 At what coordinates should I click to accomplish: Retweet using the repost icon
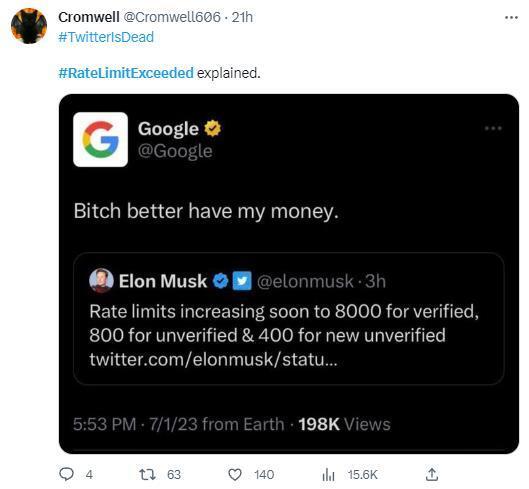pos(148,474)
